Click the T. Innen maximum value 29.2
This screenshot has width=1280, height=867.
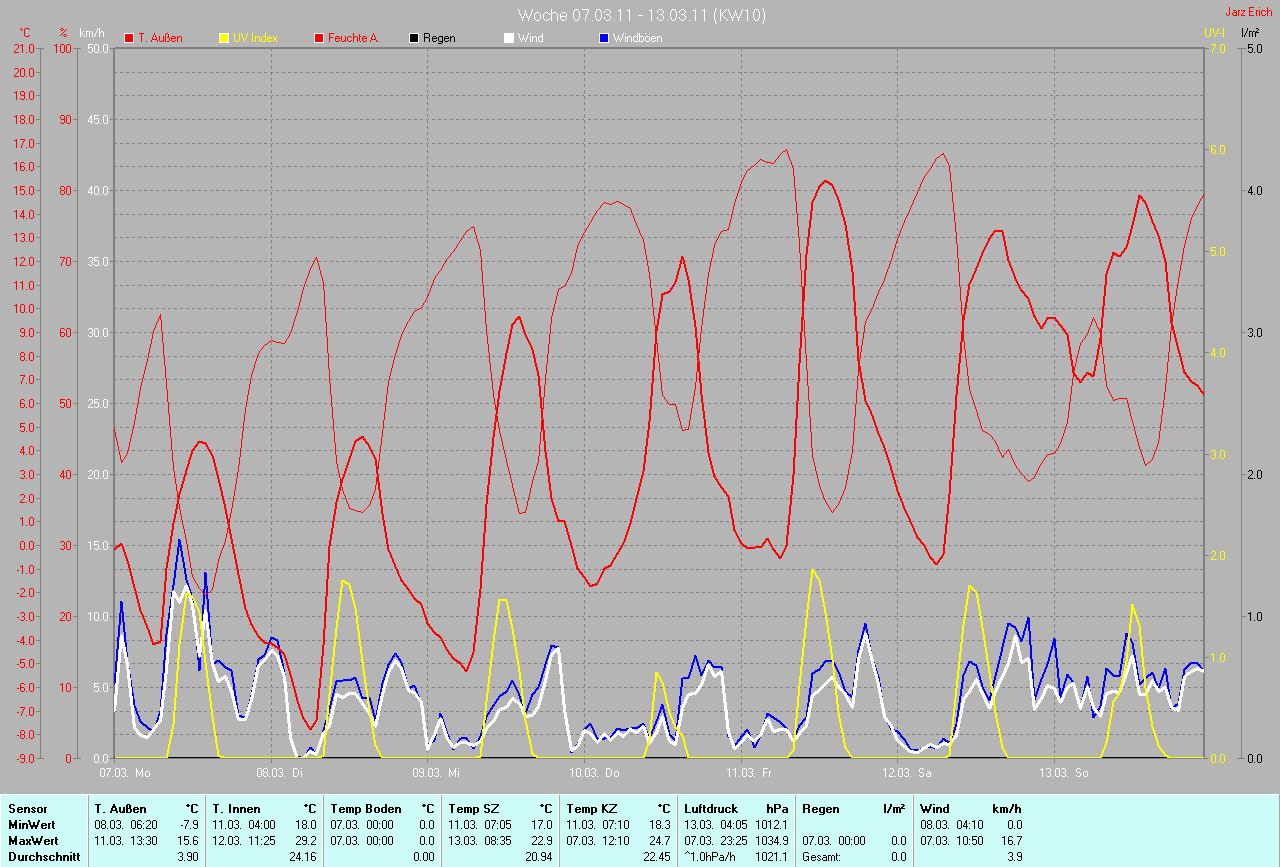[306, 840]
